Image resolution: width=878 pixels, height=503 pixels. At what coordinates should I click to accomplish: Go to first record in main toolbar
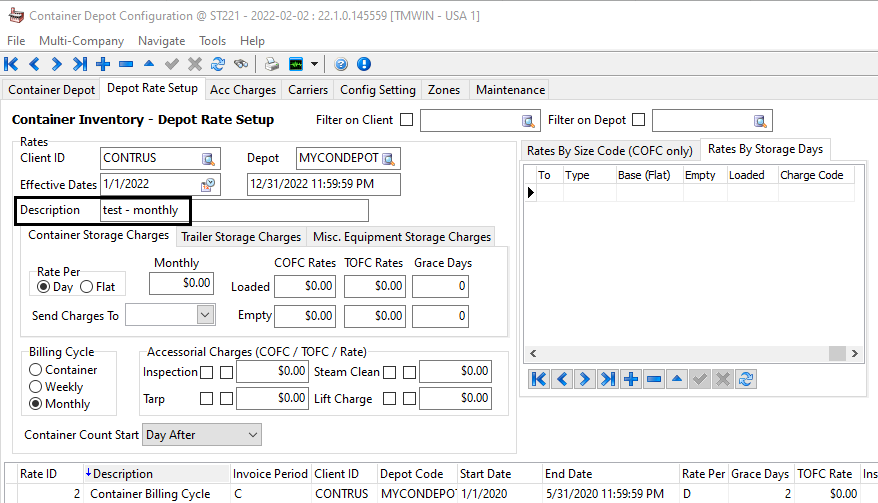[x=12, y=64]
